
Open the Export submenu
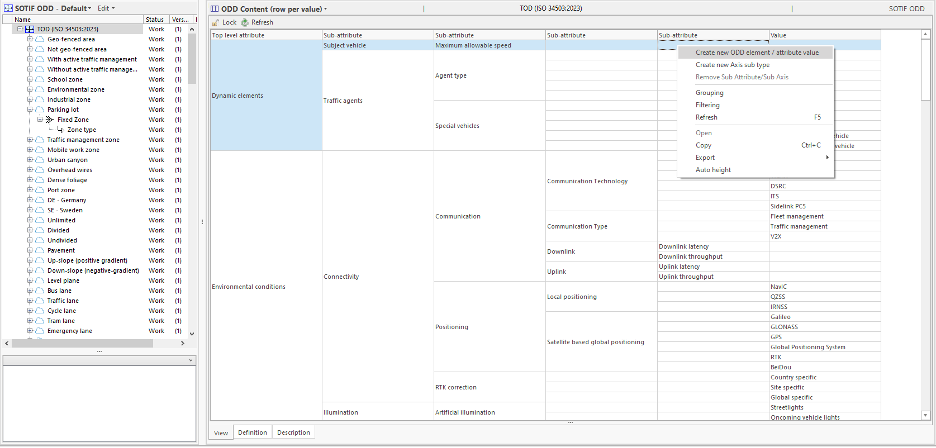pyautogui.click(x=756, y=158)
